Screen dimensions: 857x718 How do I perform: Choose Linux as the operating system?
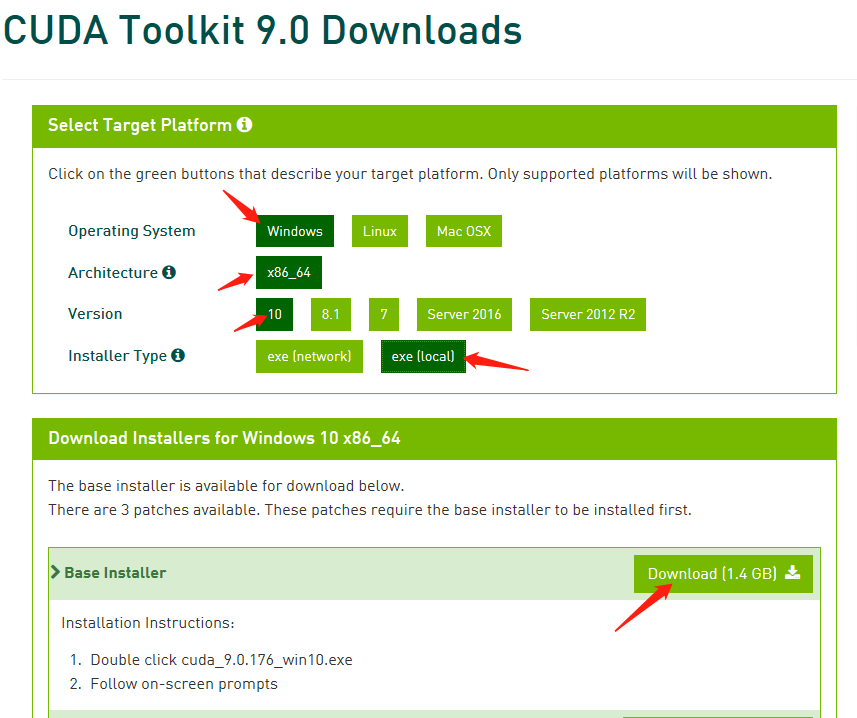380,231
